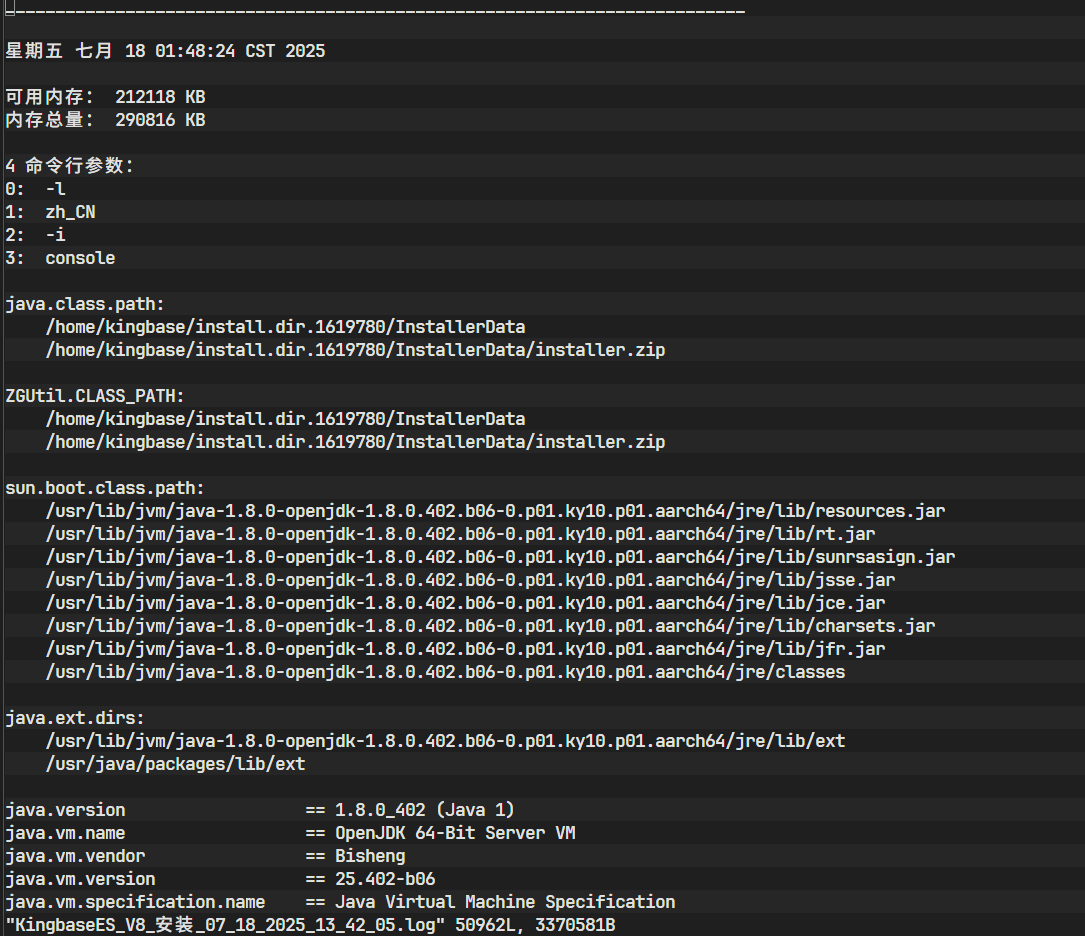Click the 可用内存 212118 KB line

105,97
